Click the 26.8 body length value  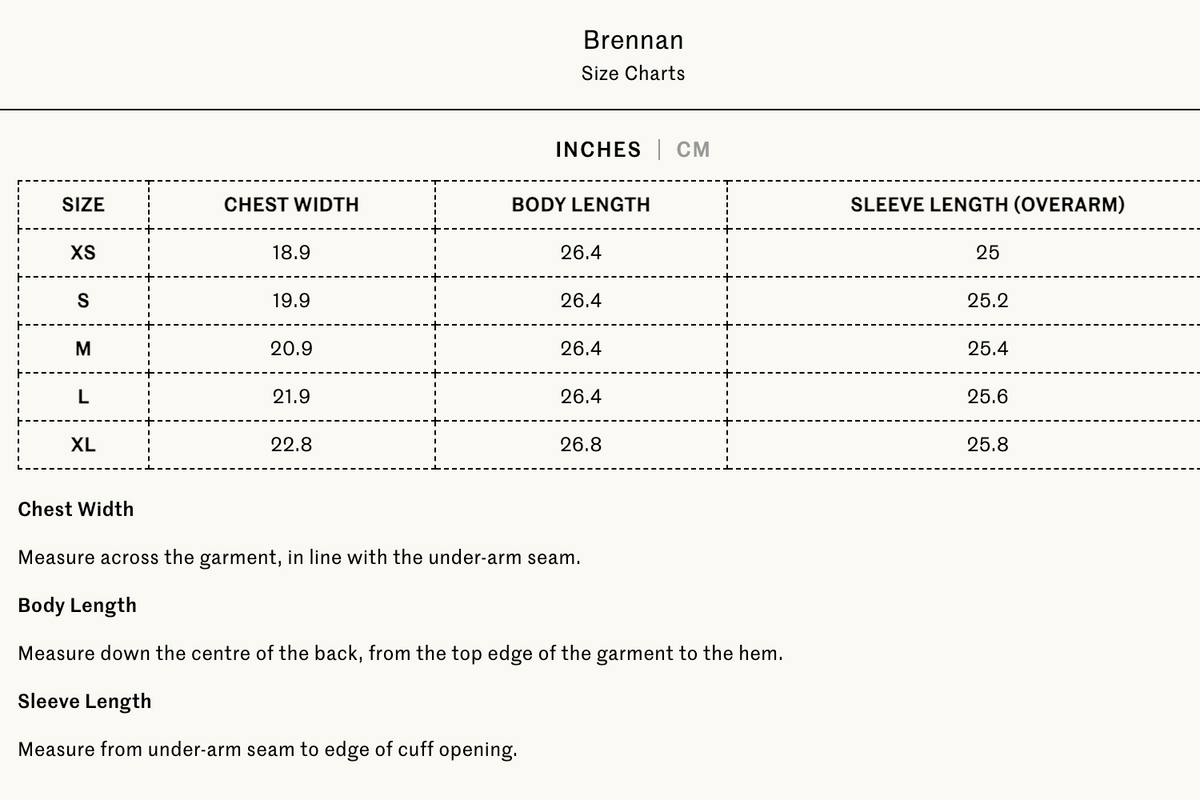pyautogui.click(x=581, y=445)
